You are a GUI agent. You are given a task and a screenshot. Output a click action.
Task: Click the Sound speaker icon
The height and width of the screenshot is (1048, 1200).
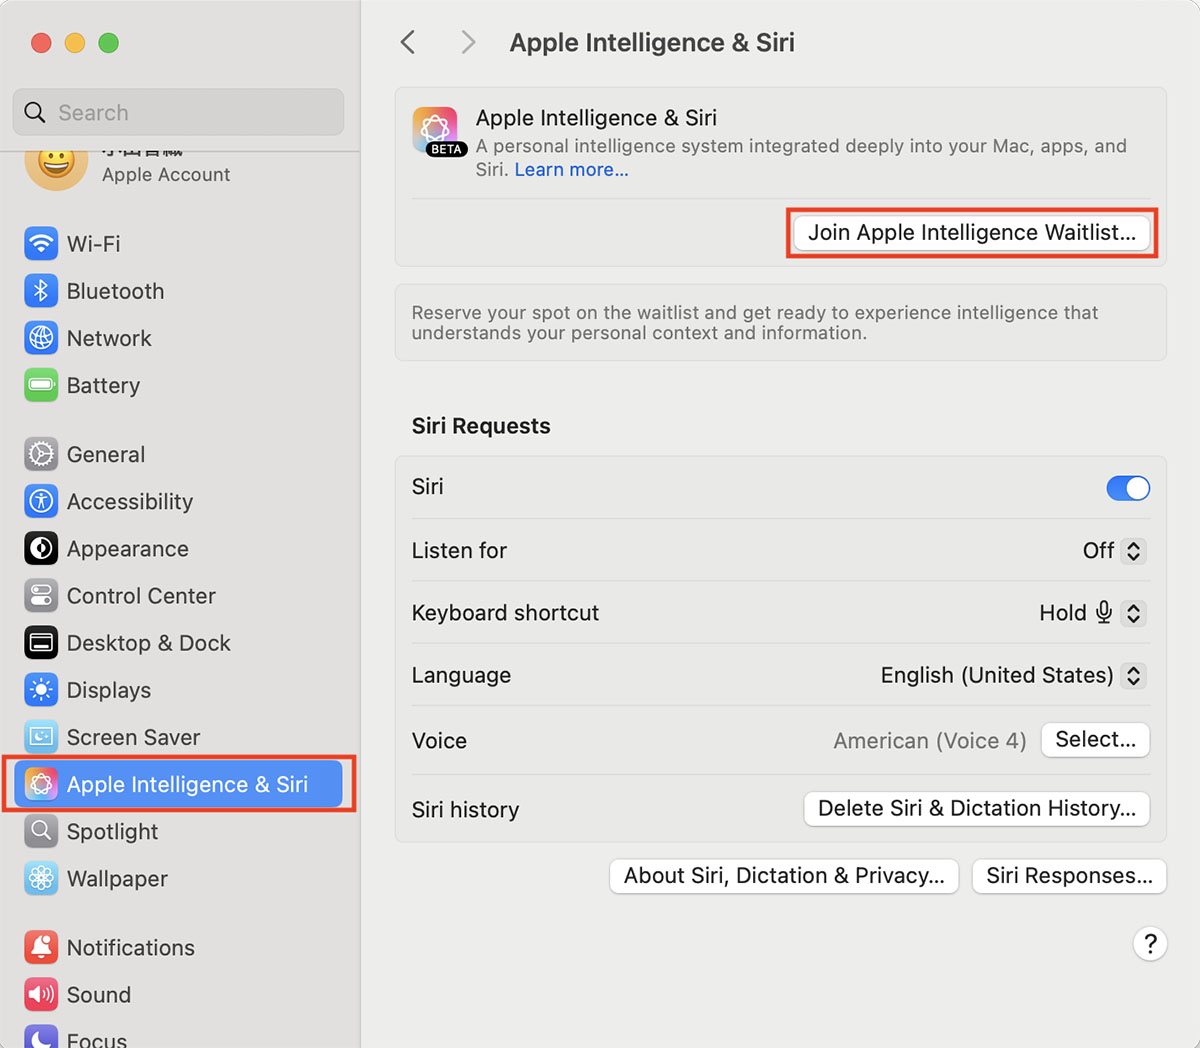pos(41,994)
